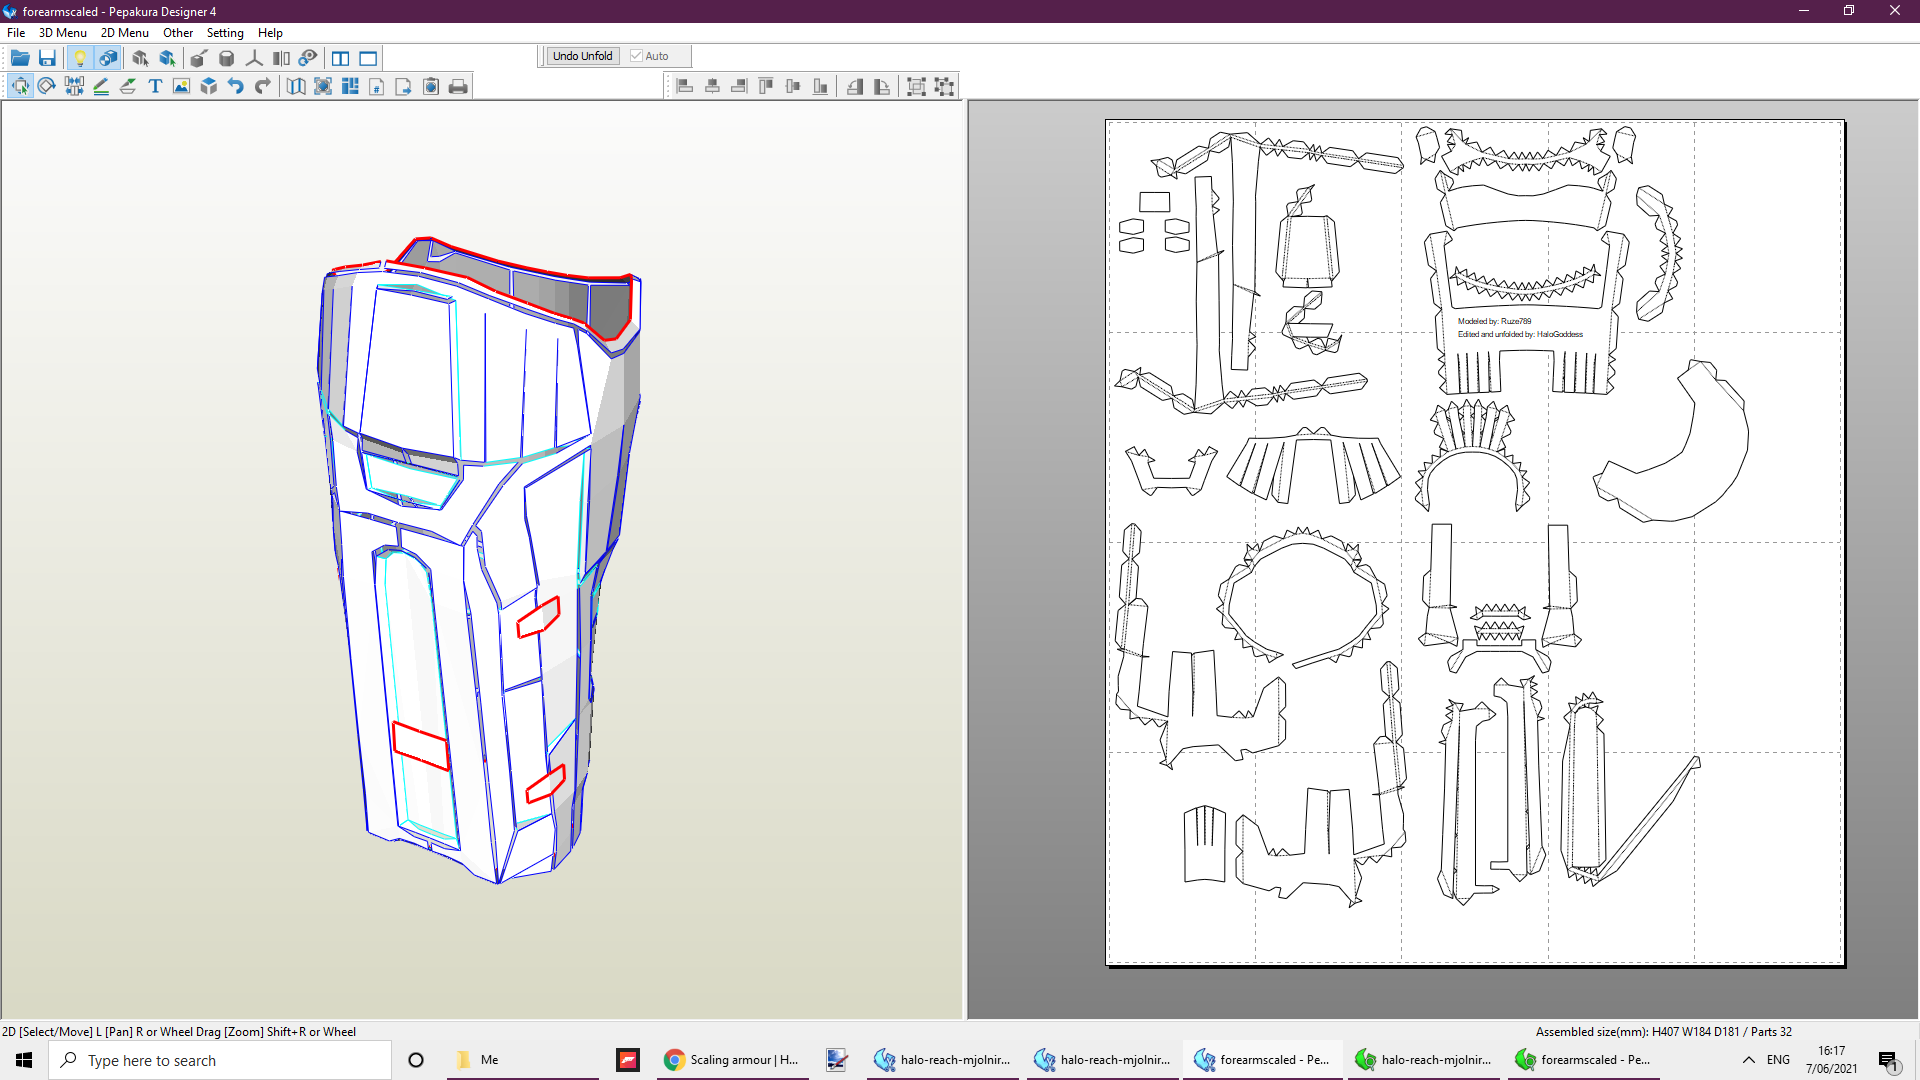Open the 2D Menu

[x=124, y=33]
